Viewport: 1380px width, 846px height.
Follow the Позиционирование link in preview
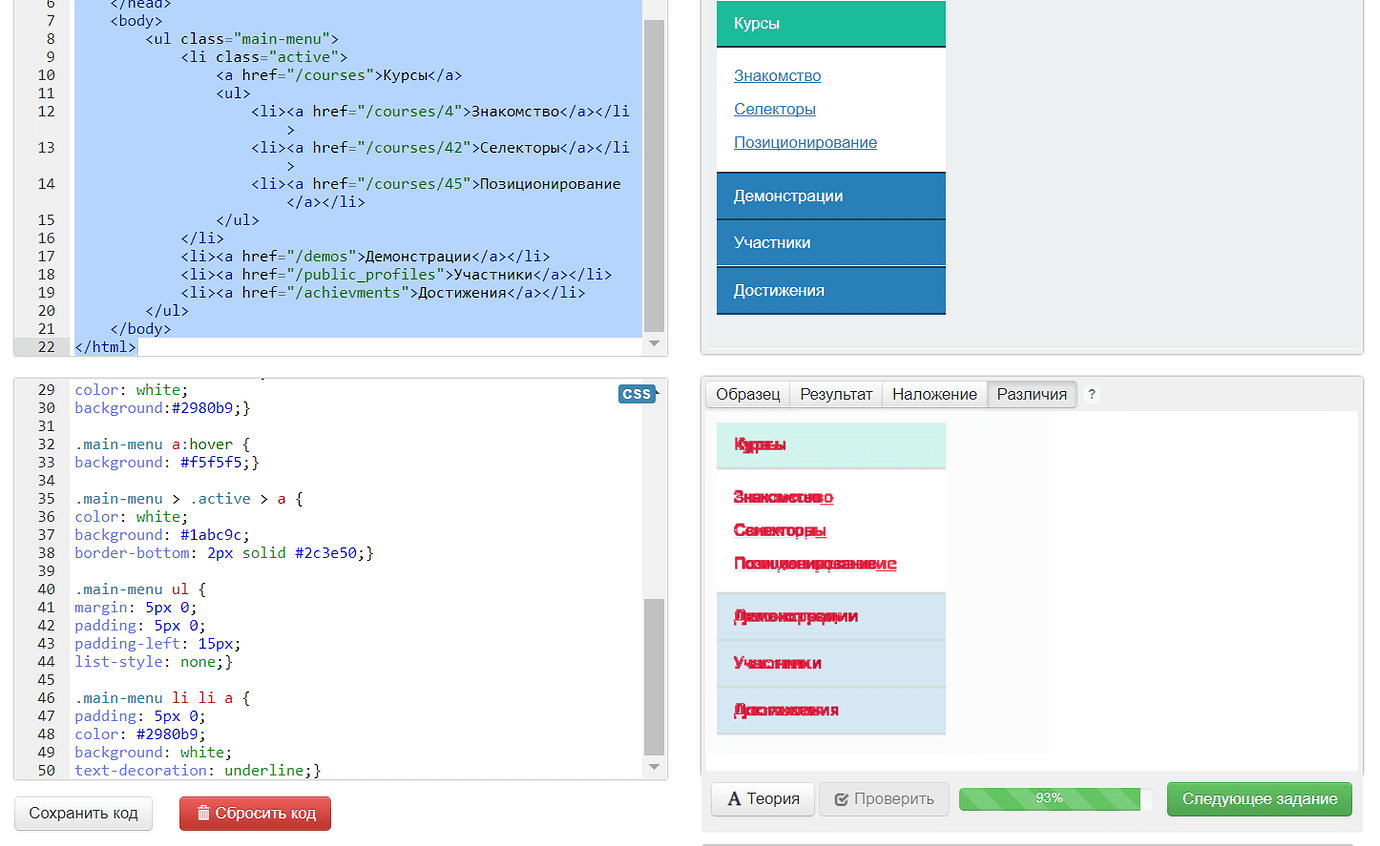pos(805,142)
